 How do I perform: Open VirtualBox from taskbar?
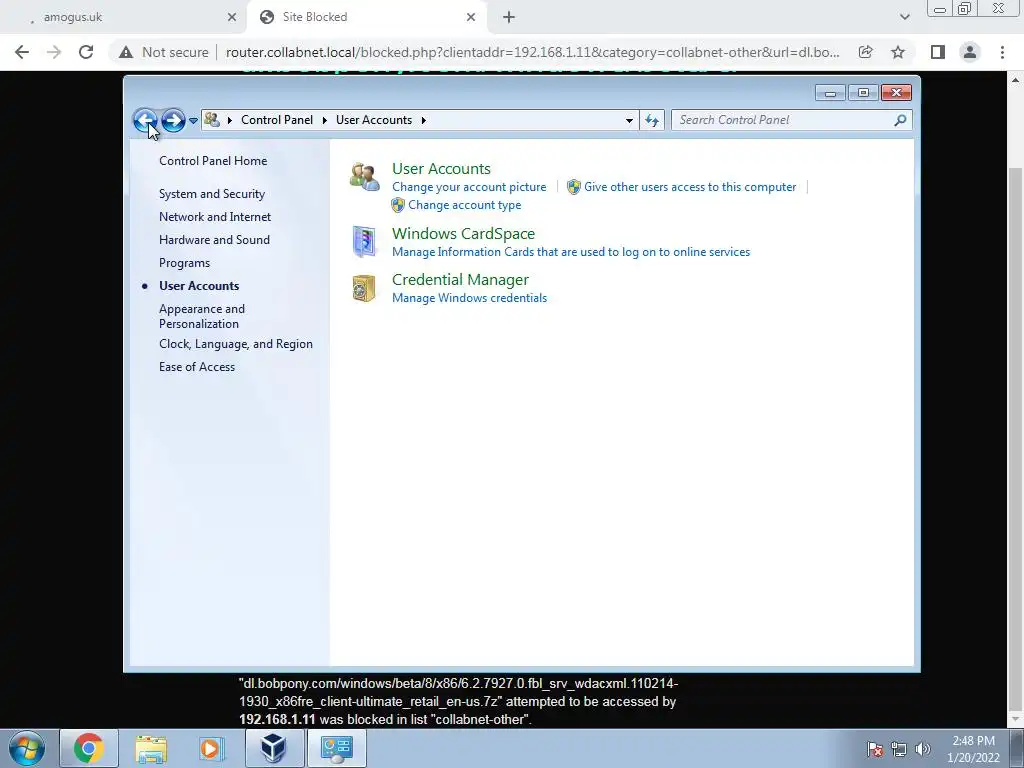tap(274, 748)
